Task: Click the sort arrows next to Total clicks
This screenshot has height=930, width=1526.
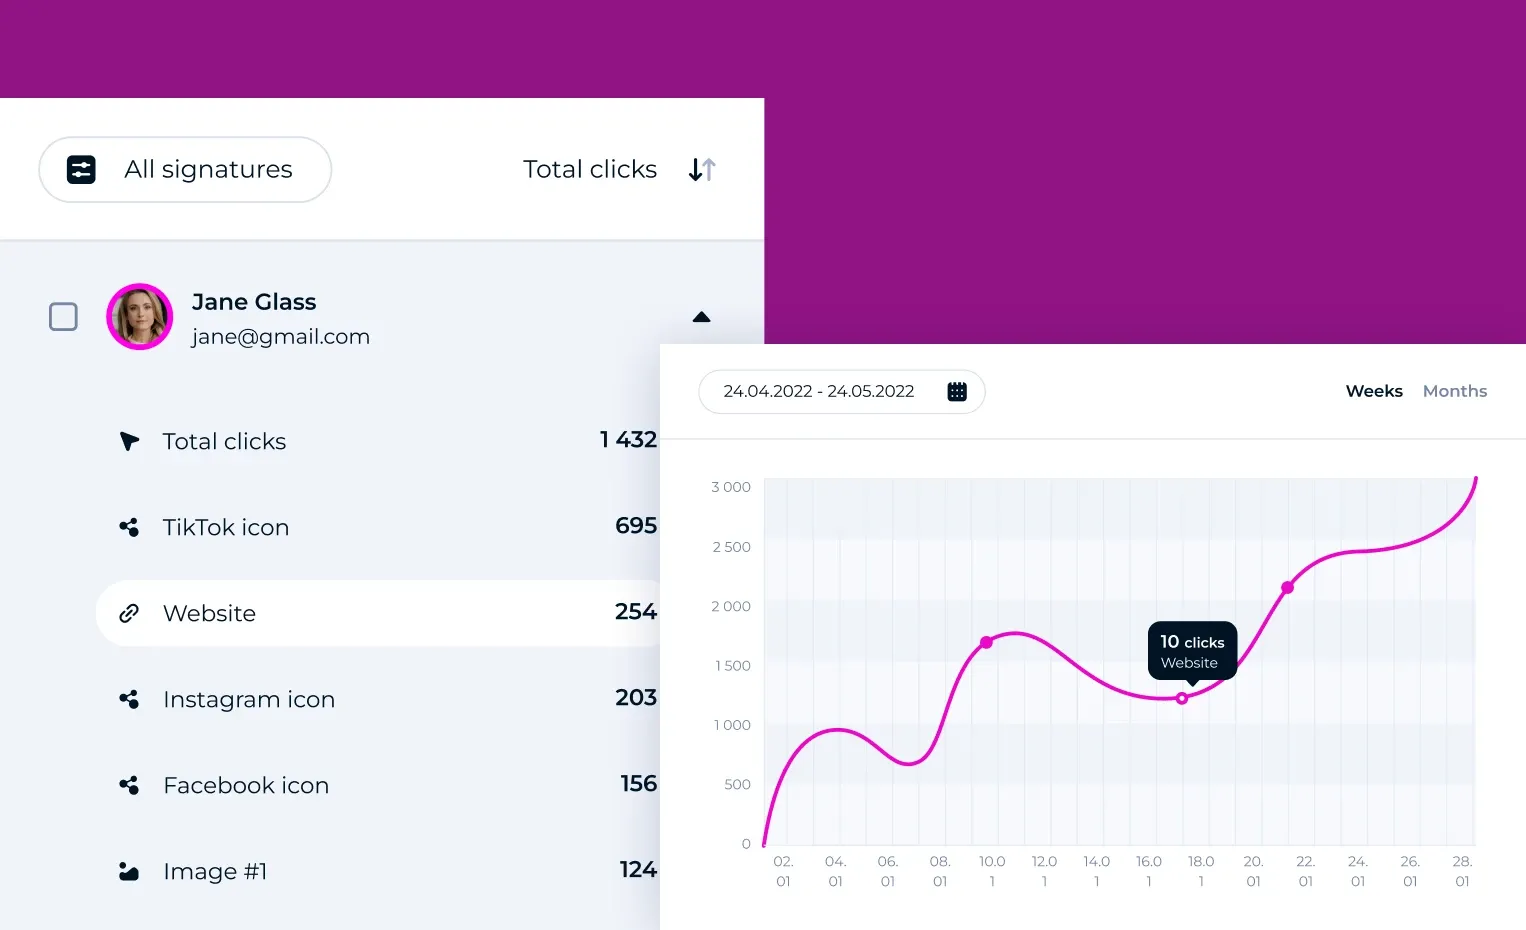Action: click(x=701, y=169)
